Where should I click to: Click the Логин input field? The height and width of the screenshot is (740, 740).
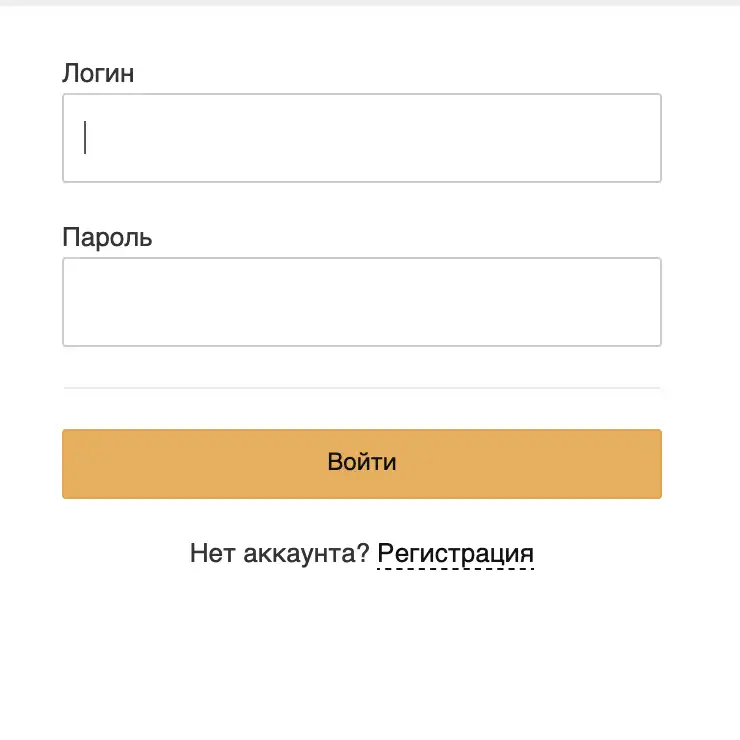click(361, 138)
